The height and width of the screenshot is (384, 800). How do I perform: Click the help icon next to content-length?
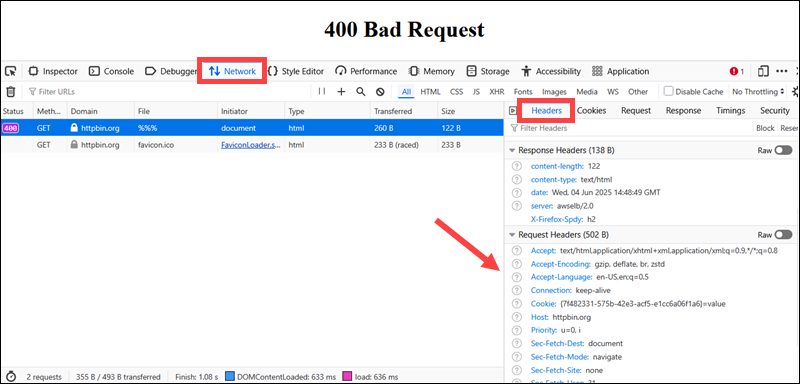tap(517, 166)
